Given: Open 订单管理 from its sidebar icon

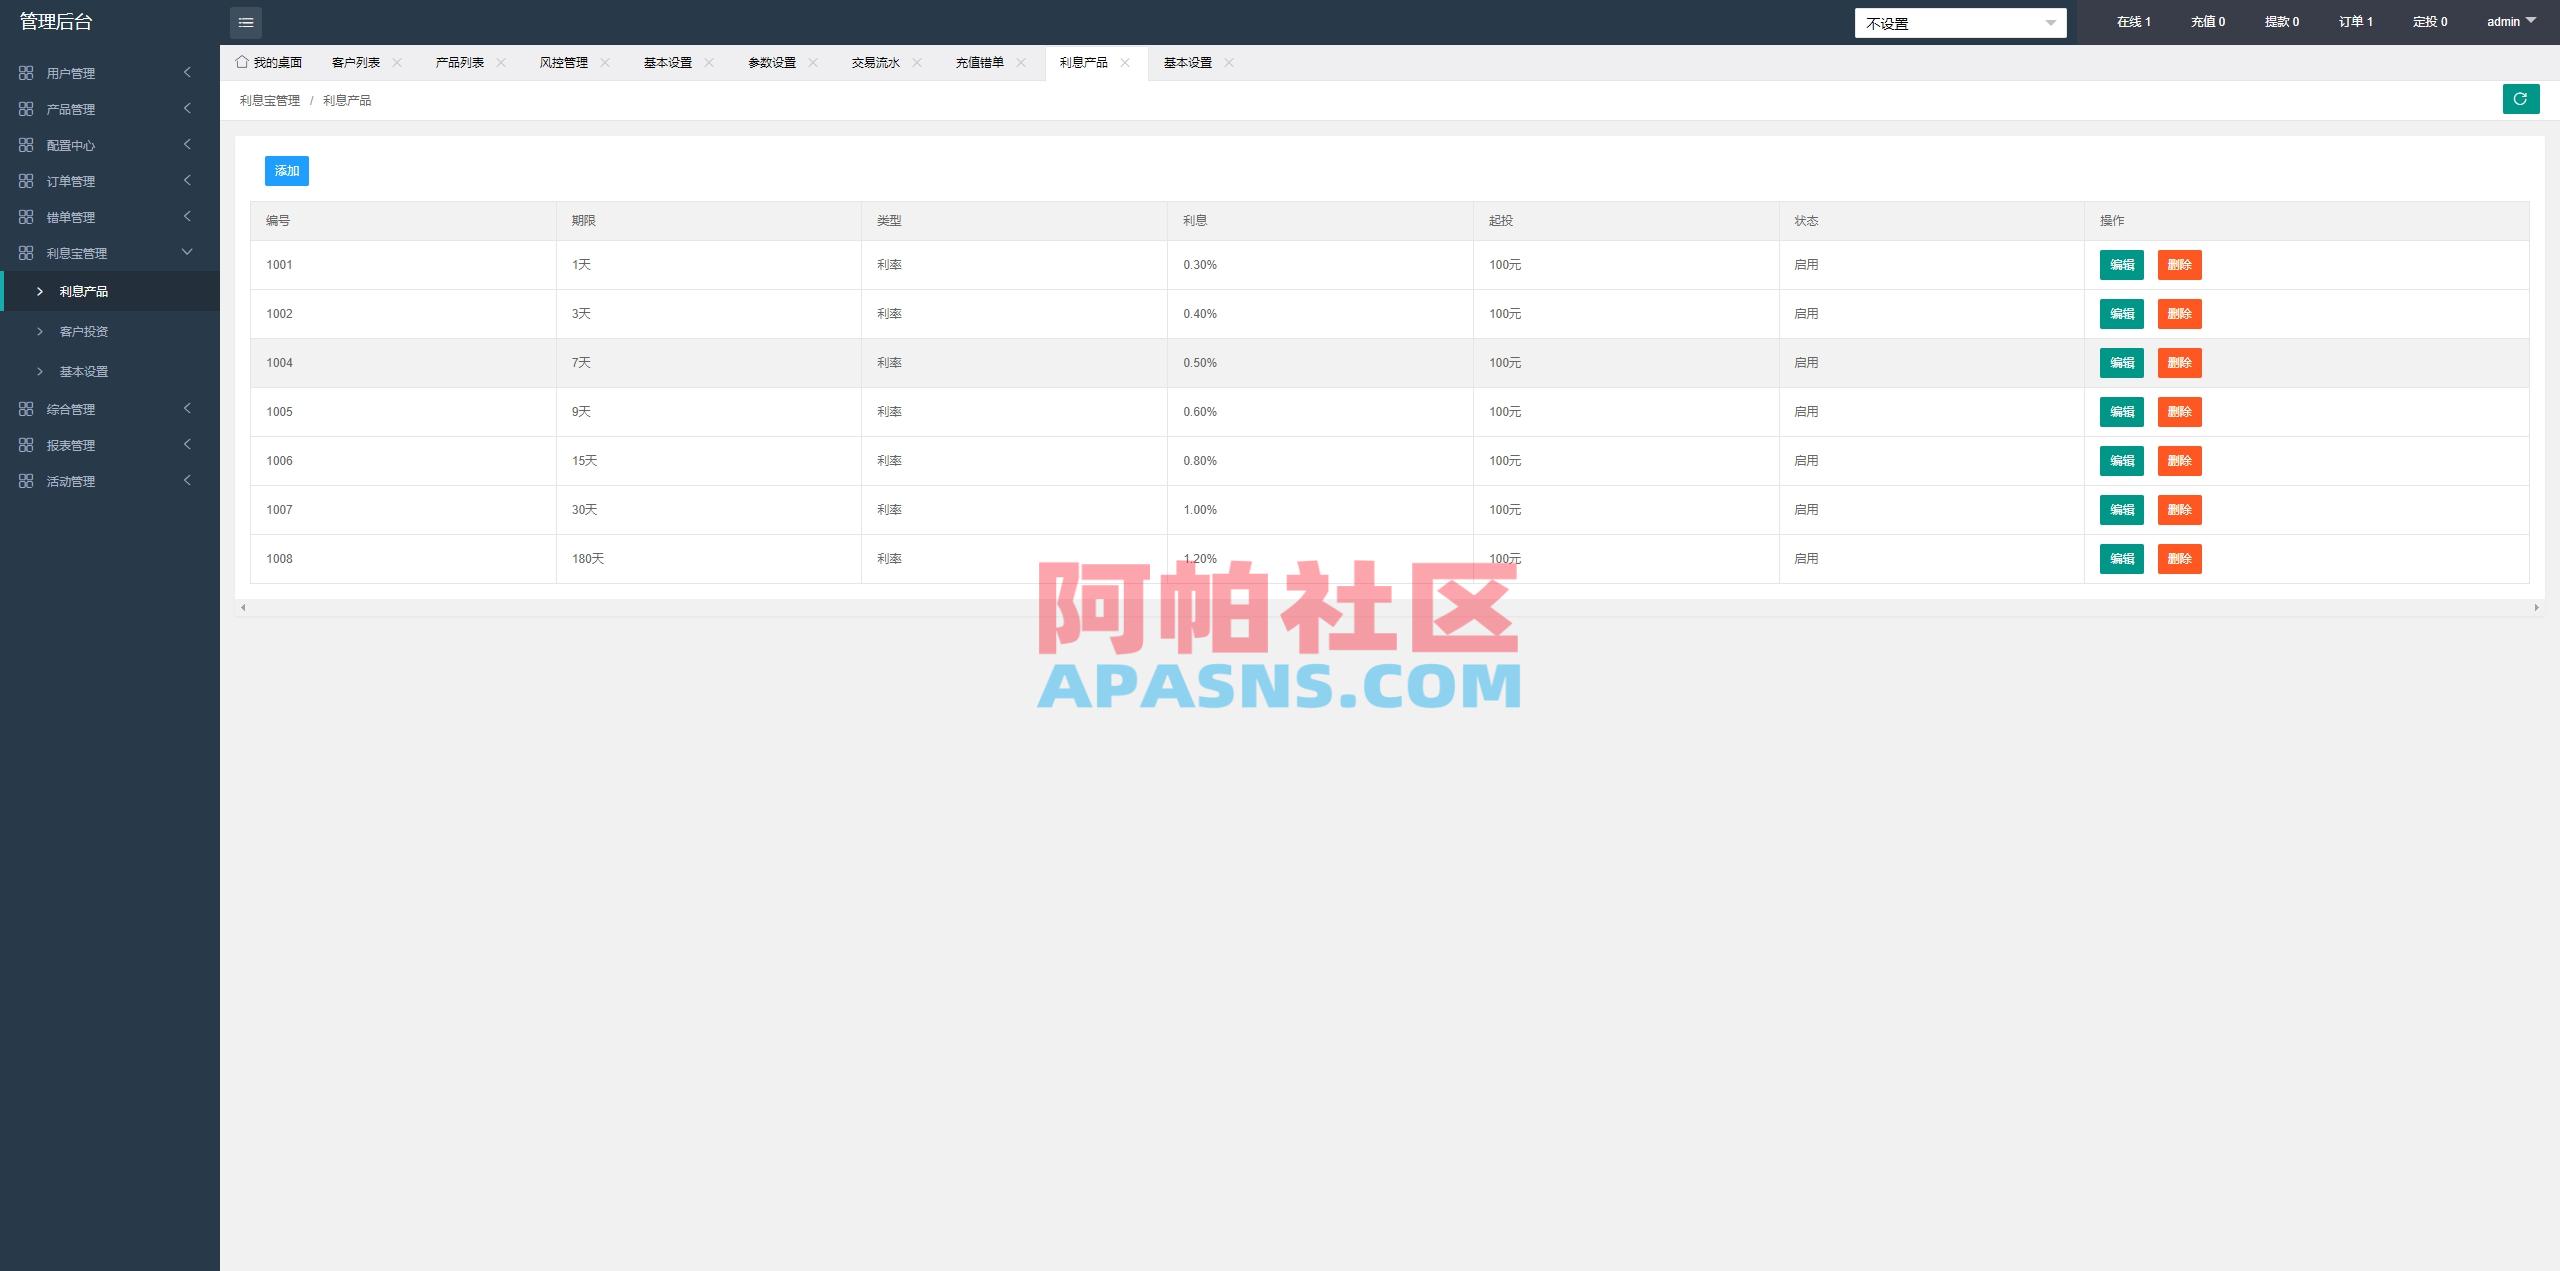Looking at the screenshot, I should click(26, 180).
